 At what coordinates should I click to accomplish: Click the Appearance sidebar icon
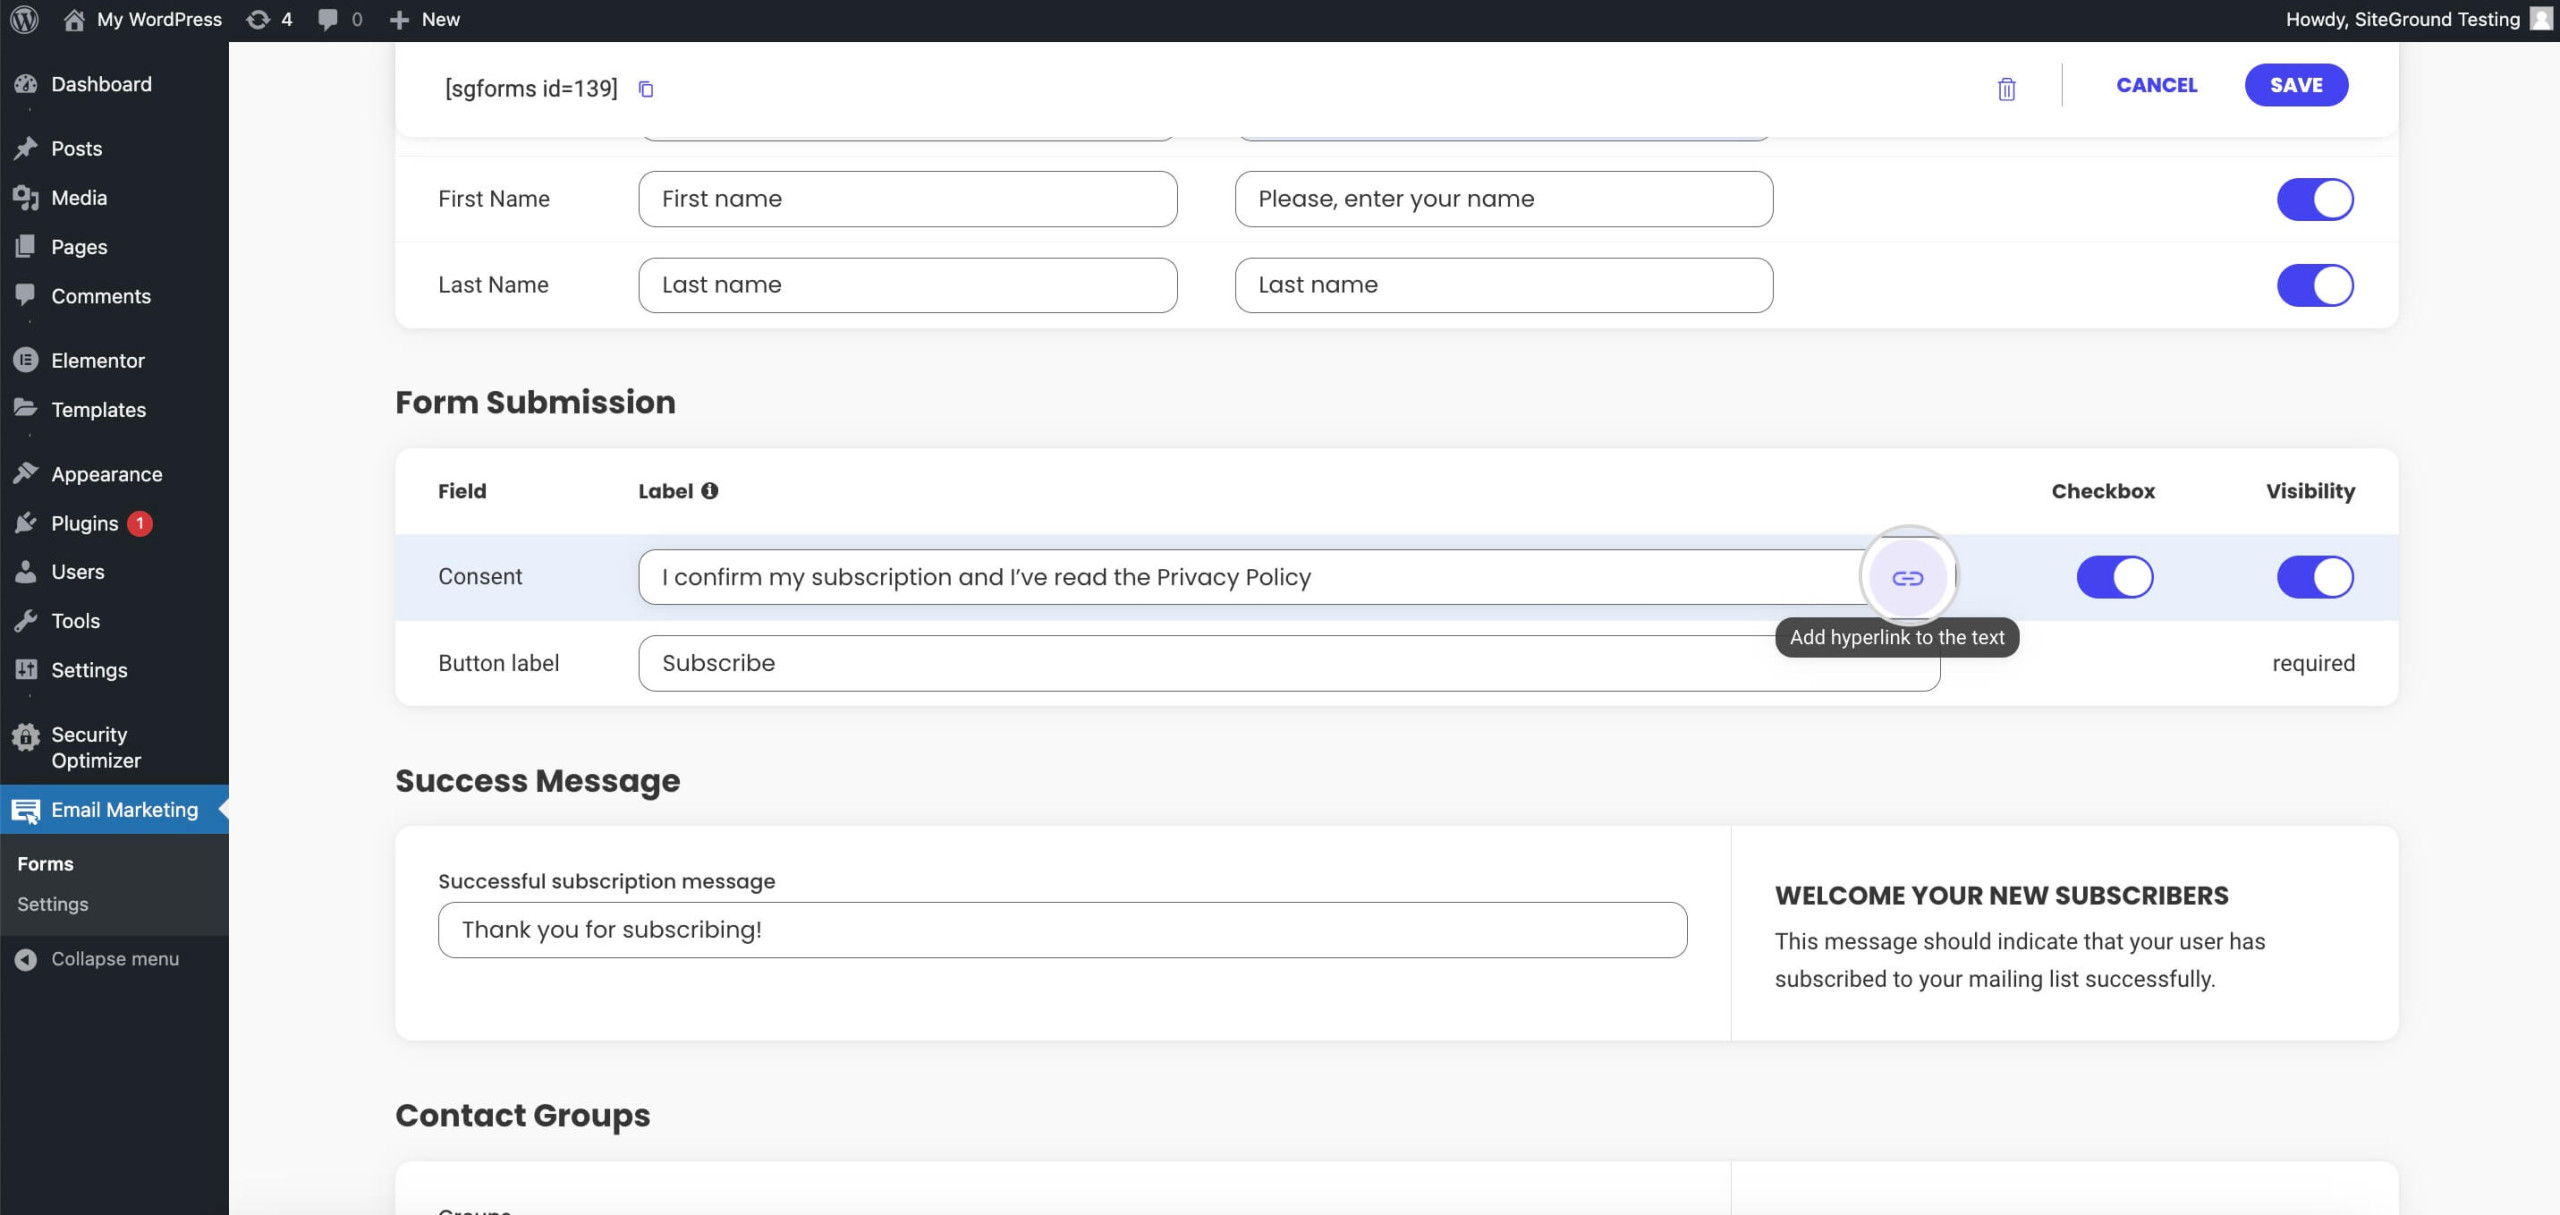tap(24, 474)
